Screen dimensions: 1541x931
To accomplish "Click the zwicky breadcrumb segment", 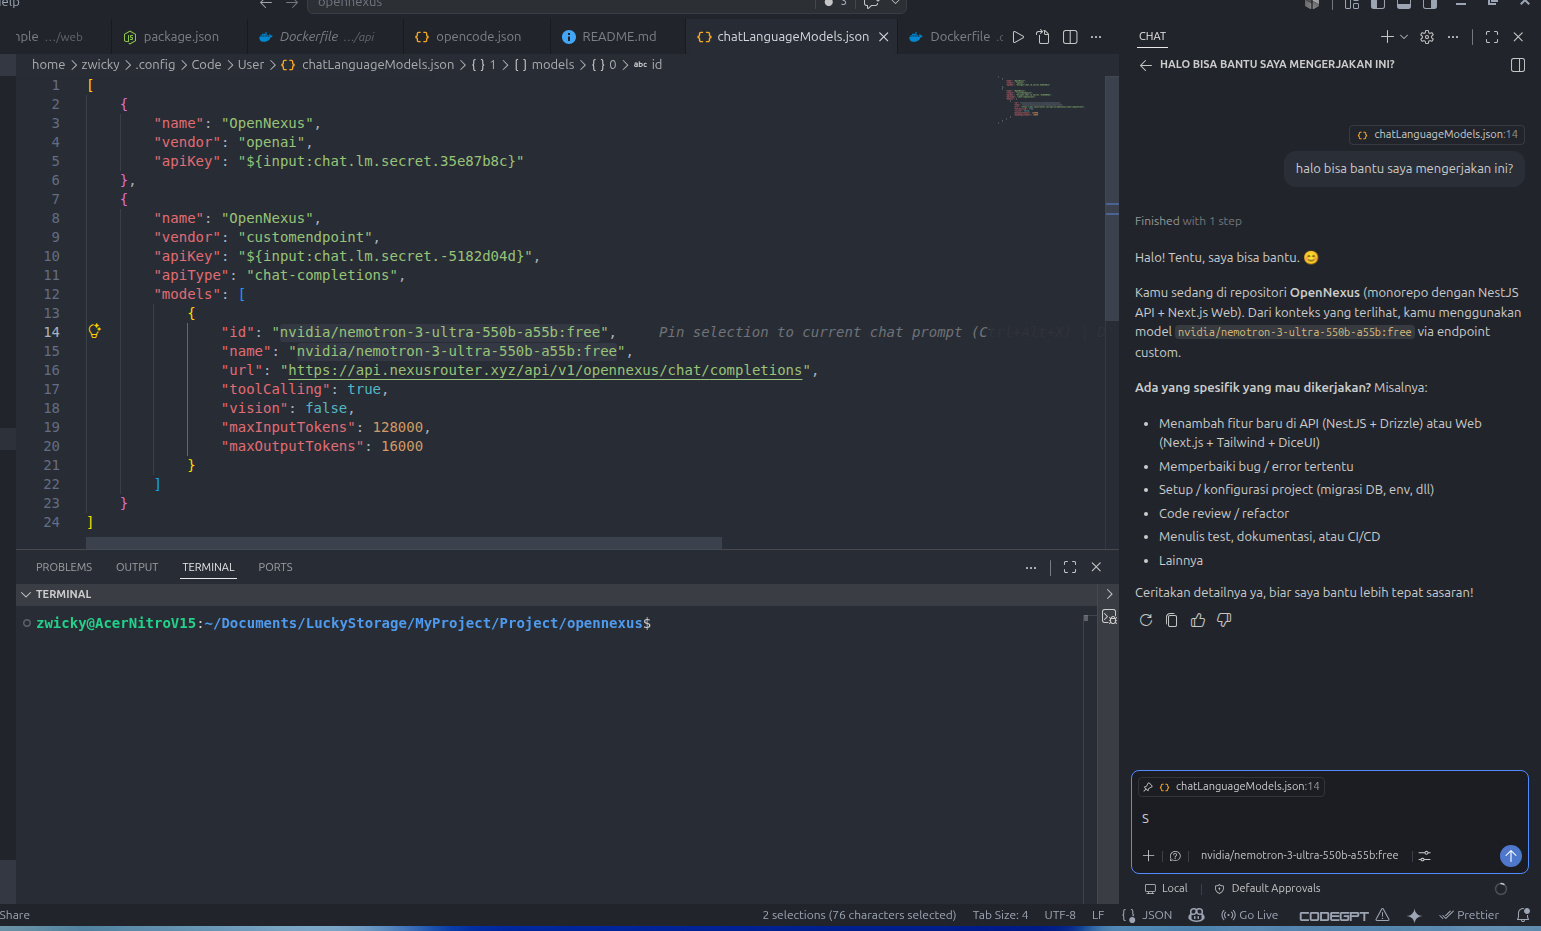I will pyautogui.click(x=100, y=65).
